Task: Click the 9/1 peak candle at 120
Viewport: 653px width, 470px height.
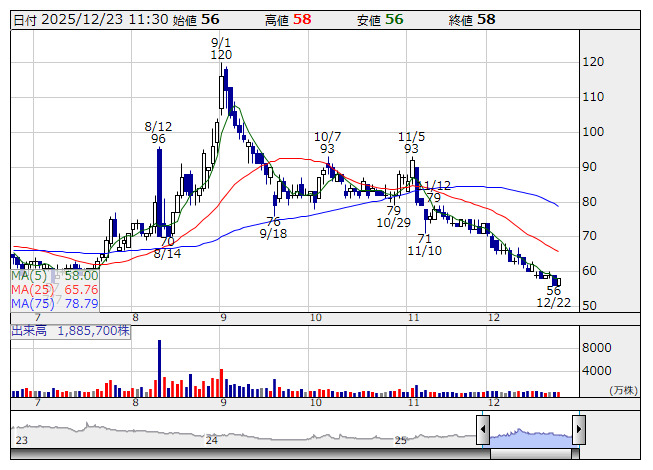Action: pyautogui.click(x=225, y=85)
